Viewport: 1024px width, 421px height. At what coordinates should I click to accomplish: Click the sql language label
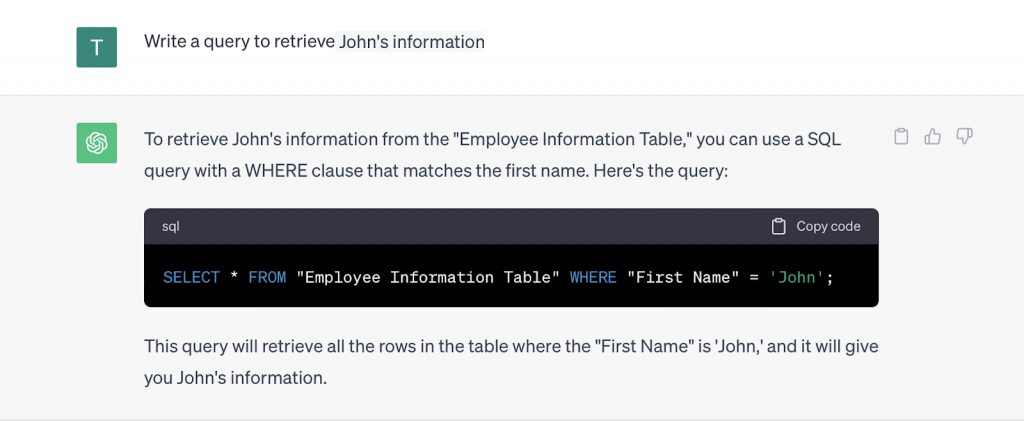[170, 226]
